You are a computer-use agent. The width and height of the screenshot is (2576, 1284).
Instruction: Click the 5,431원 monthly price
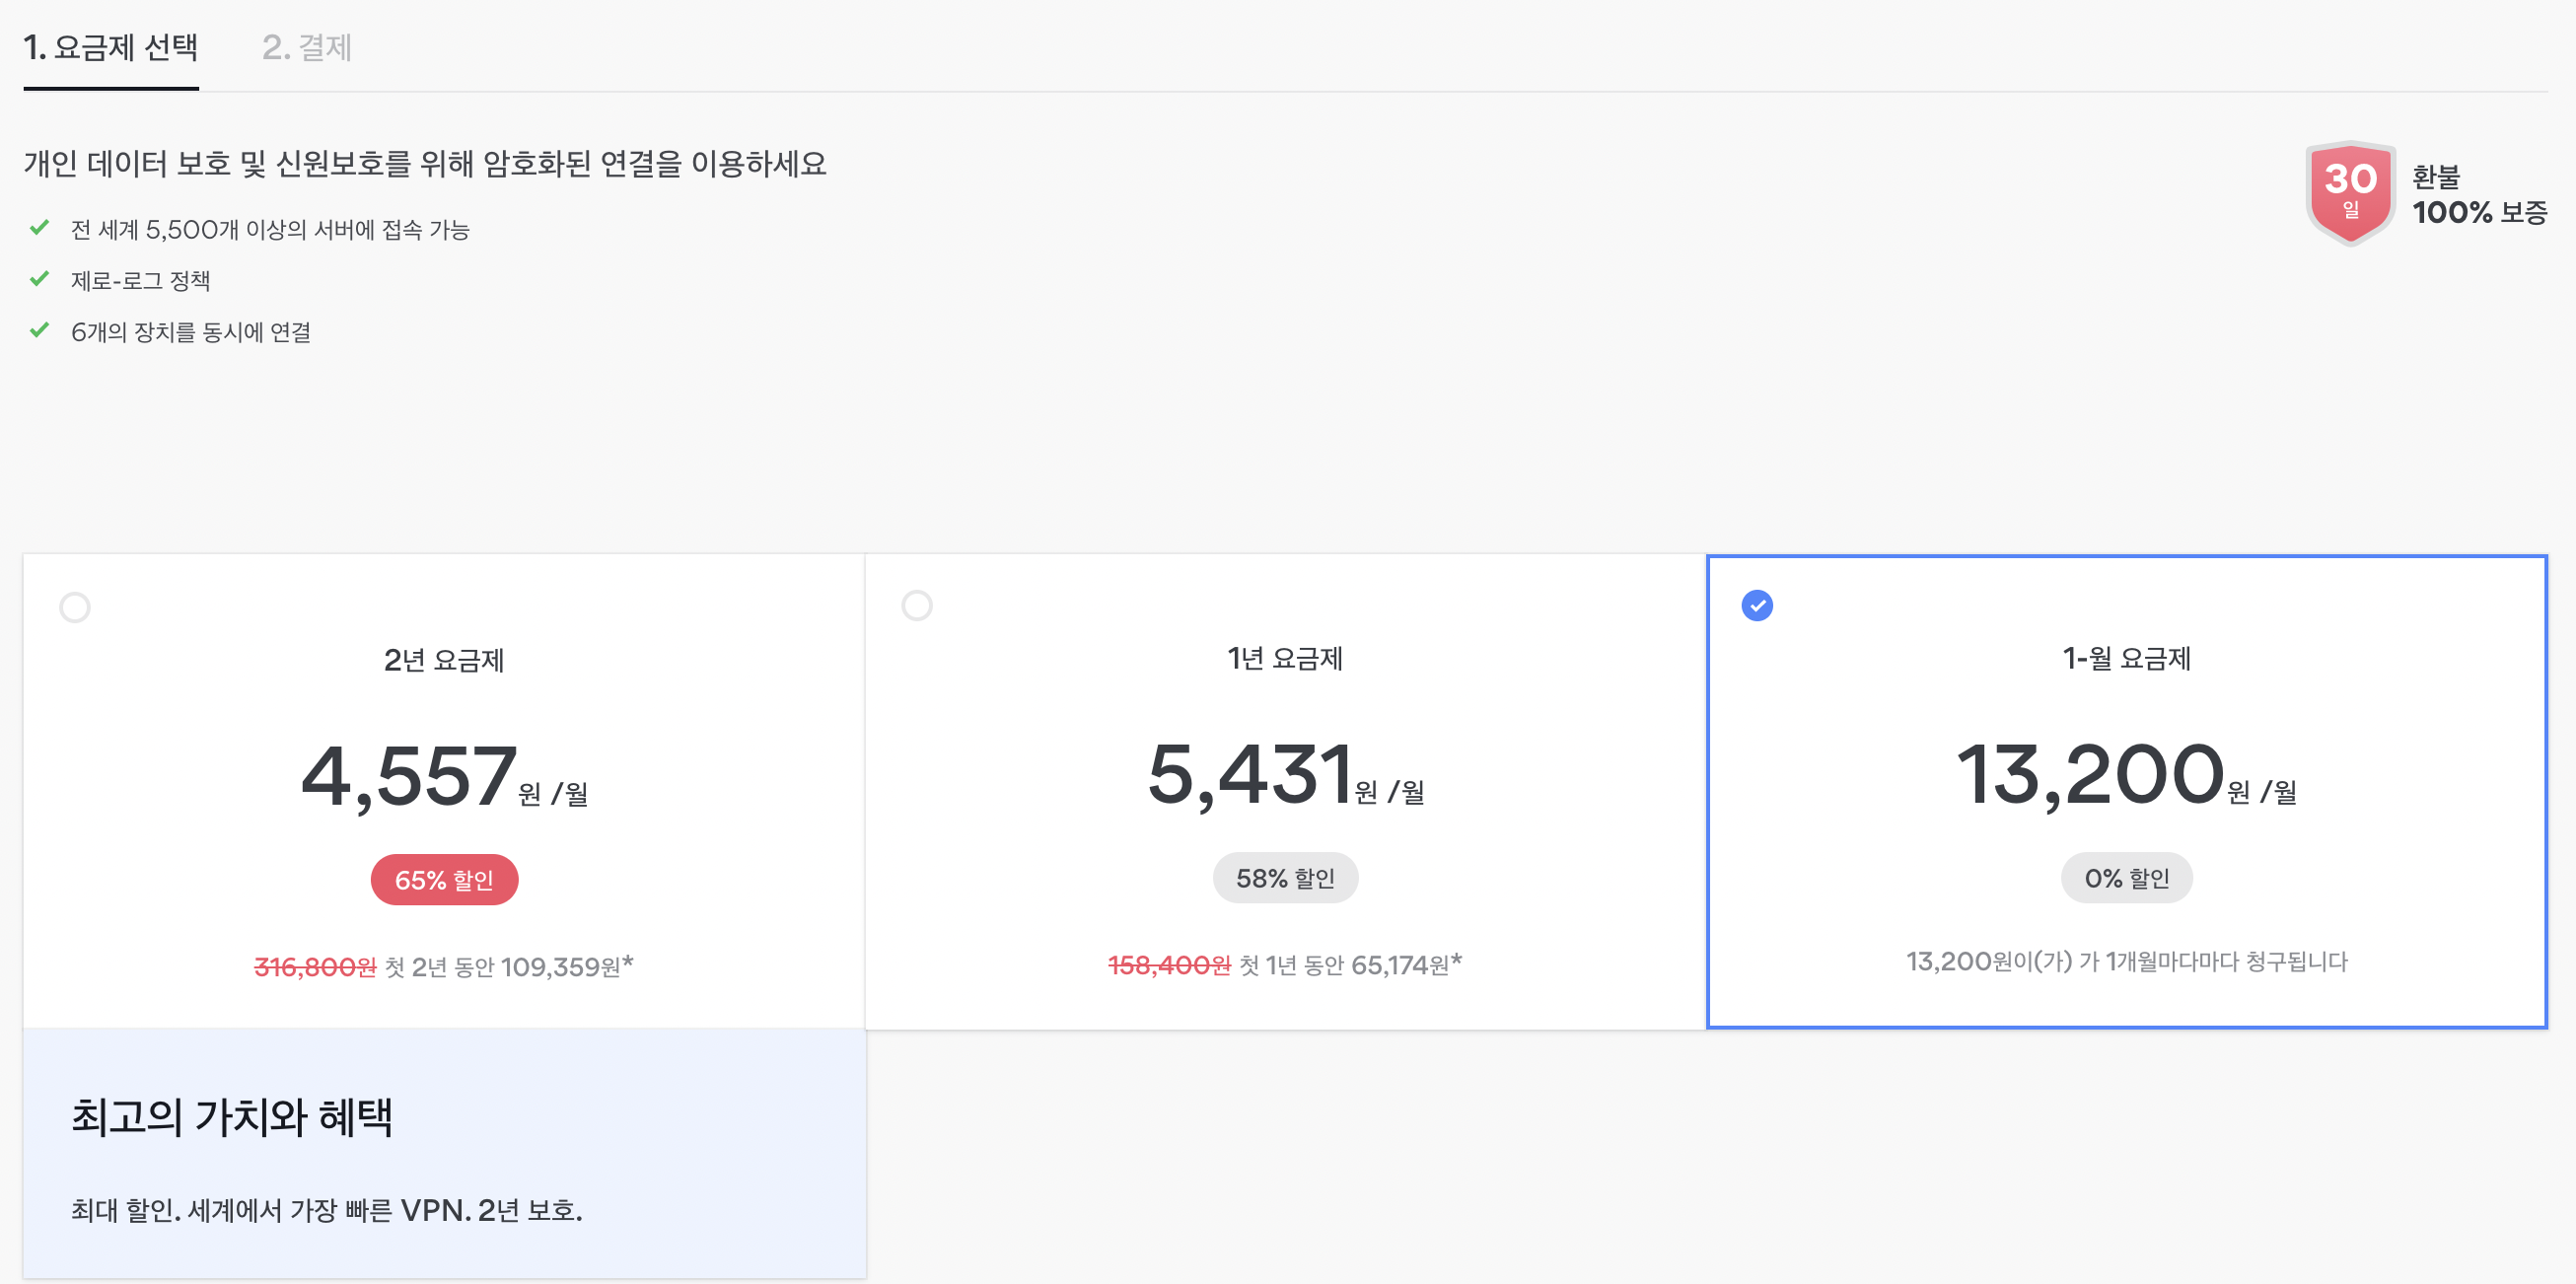1250,774
